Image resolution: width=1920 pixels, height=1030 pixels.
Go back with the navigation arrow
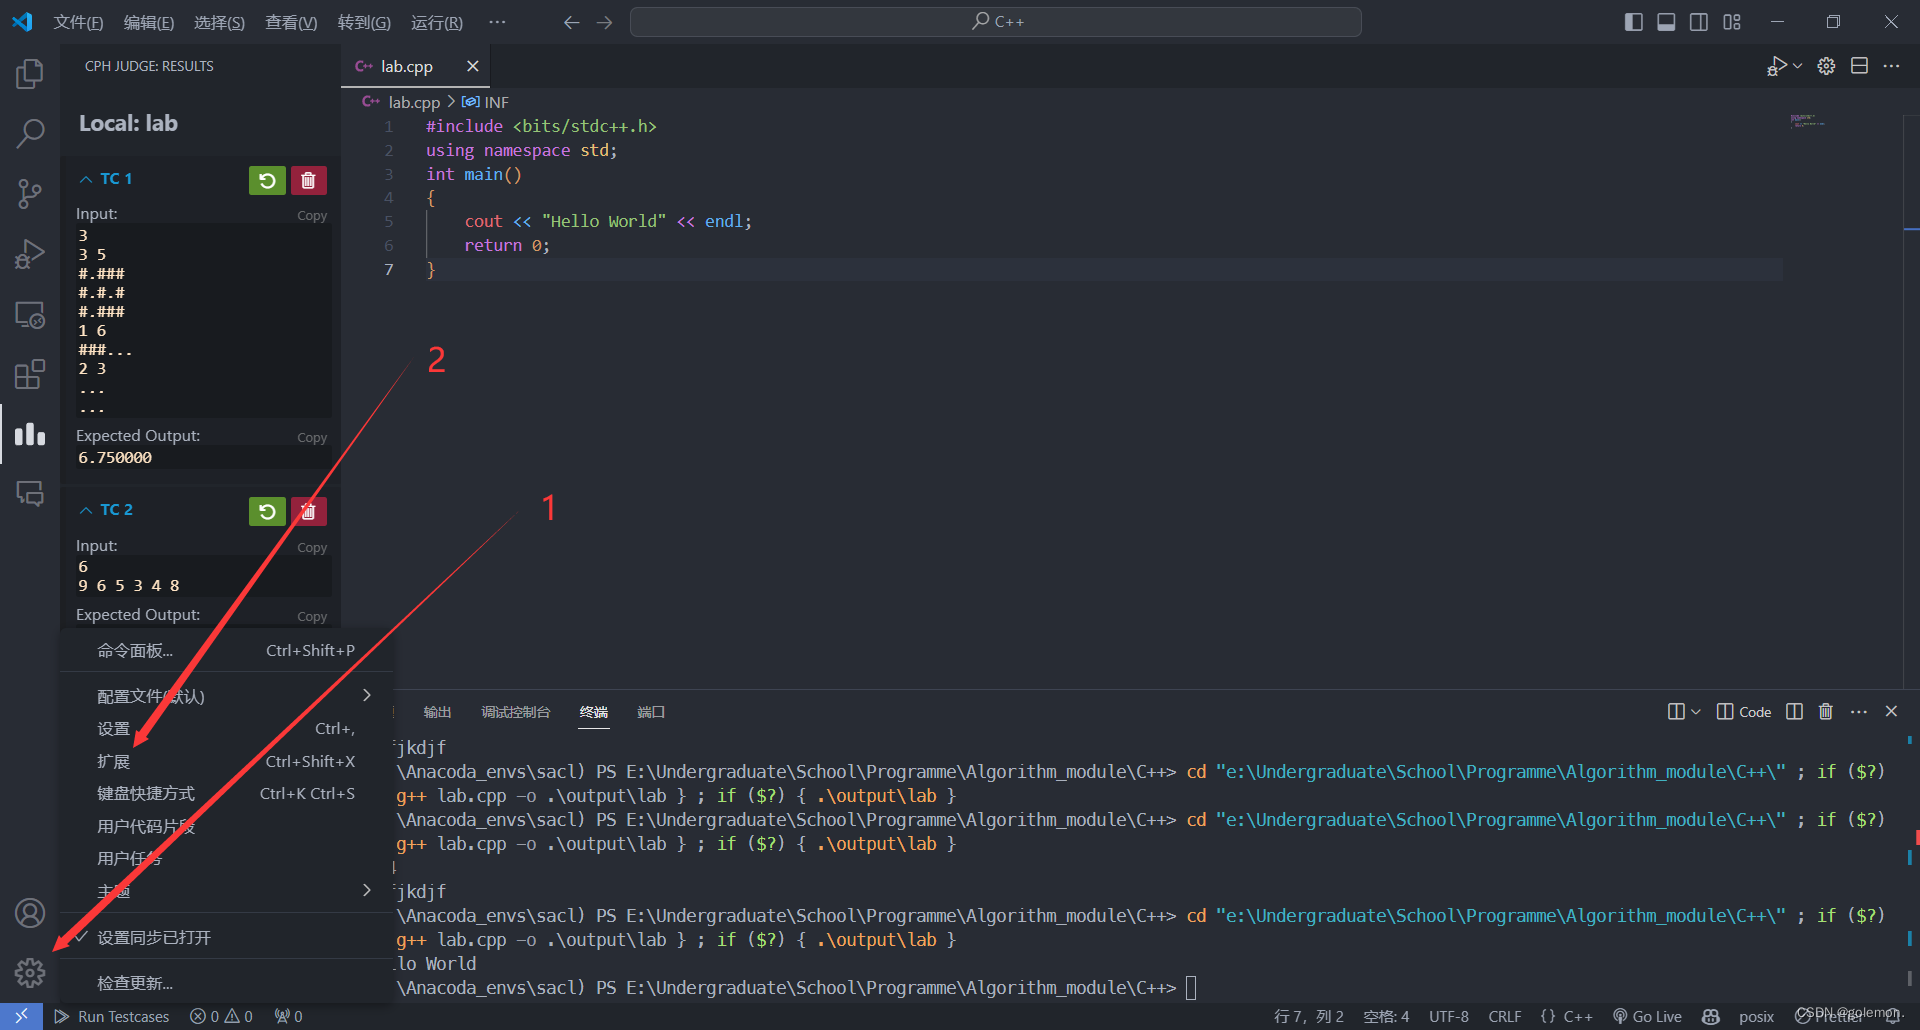(571, 22)
